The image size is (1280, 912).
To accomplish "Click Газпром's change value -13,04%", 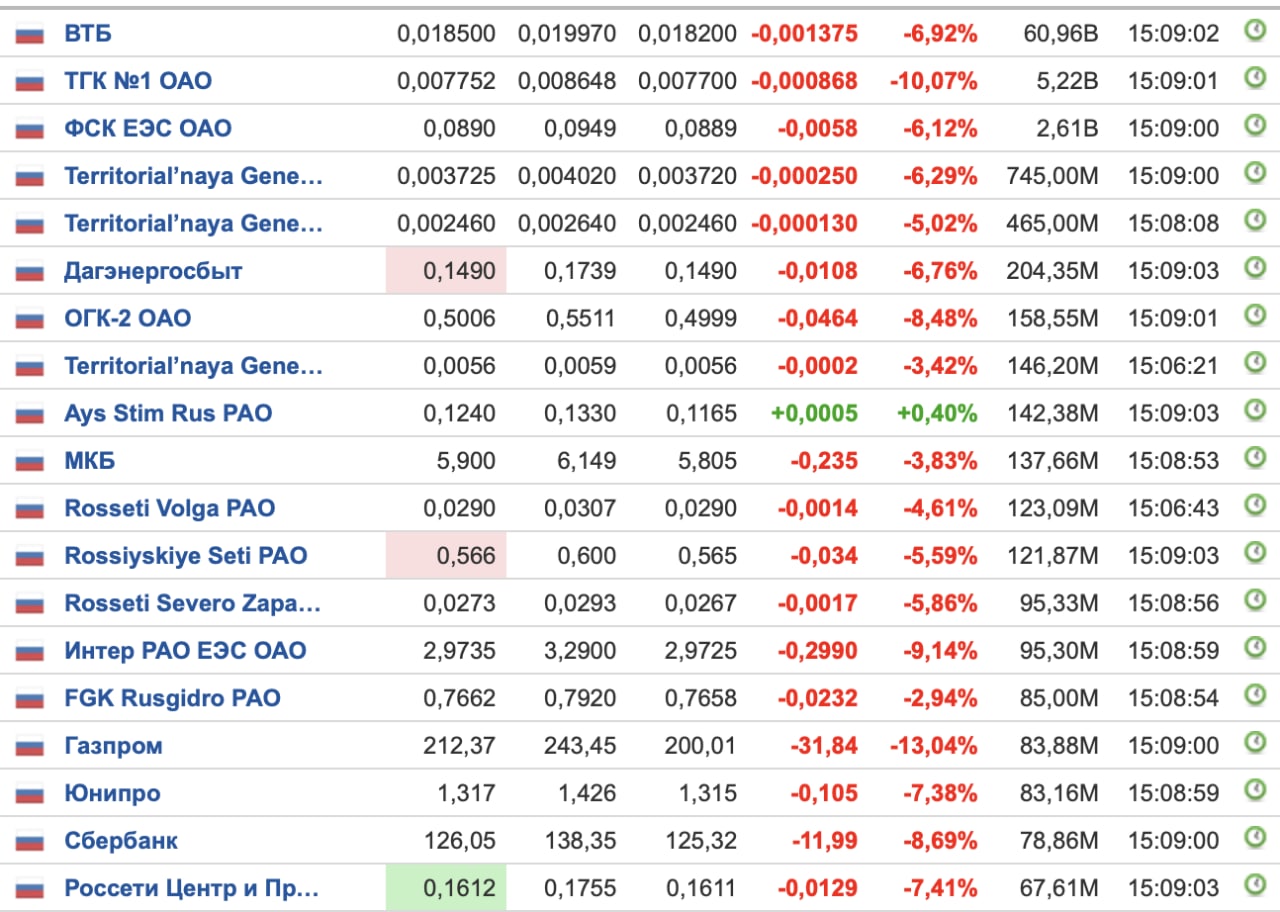I will click(933, 746).
